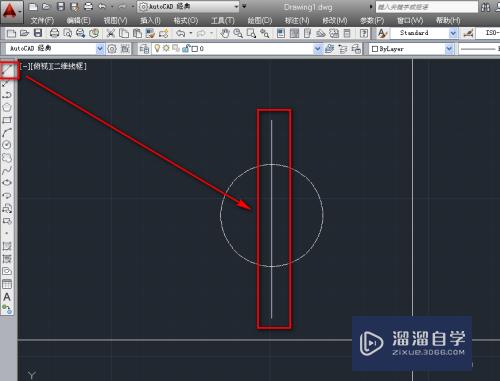Select the Rectangle tool
500x381 pixels.
click(7, 120)
